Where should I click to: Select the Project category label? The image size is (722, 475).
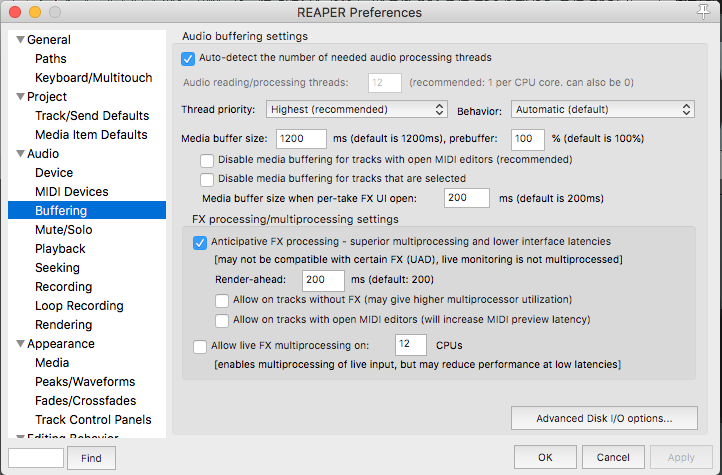47,97
